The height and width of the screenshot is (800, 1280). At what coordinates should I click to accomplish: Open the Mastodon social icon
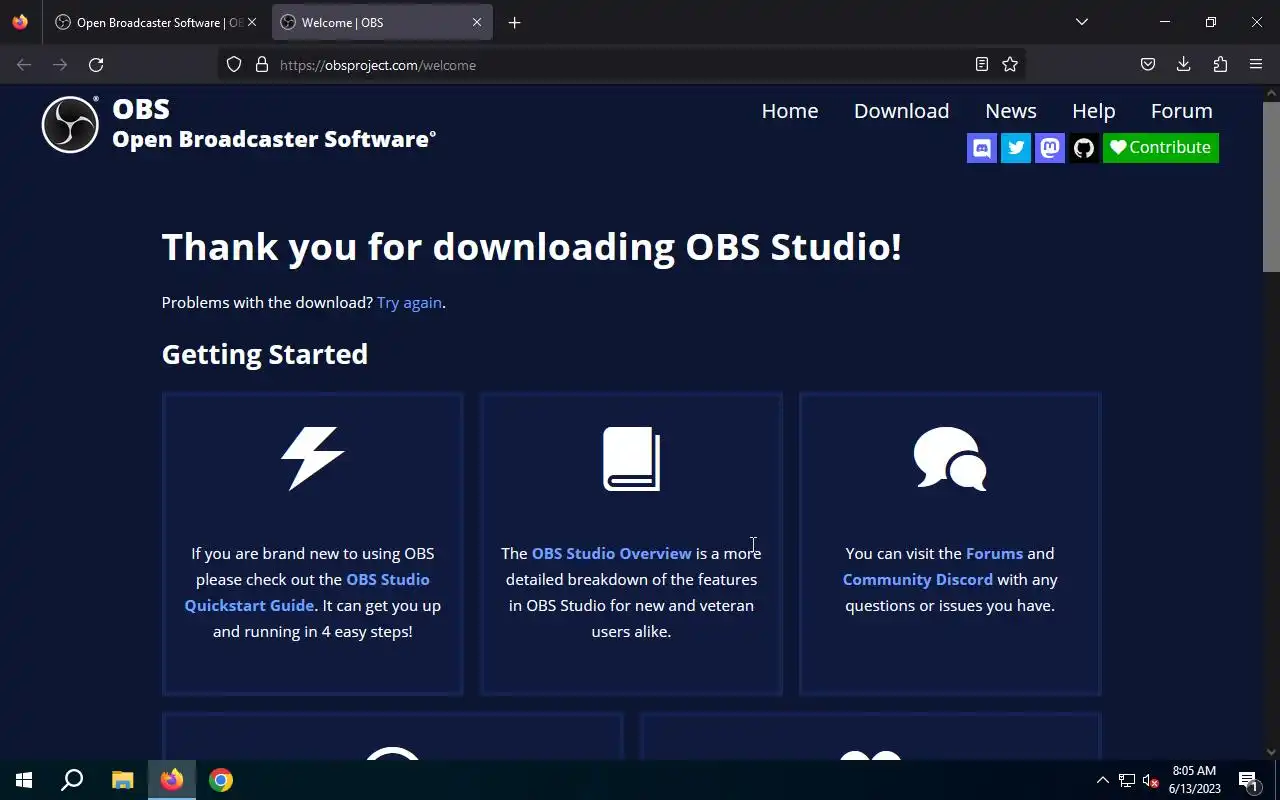click(x=1050, y=148)
